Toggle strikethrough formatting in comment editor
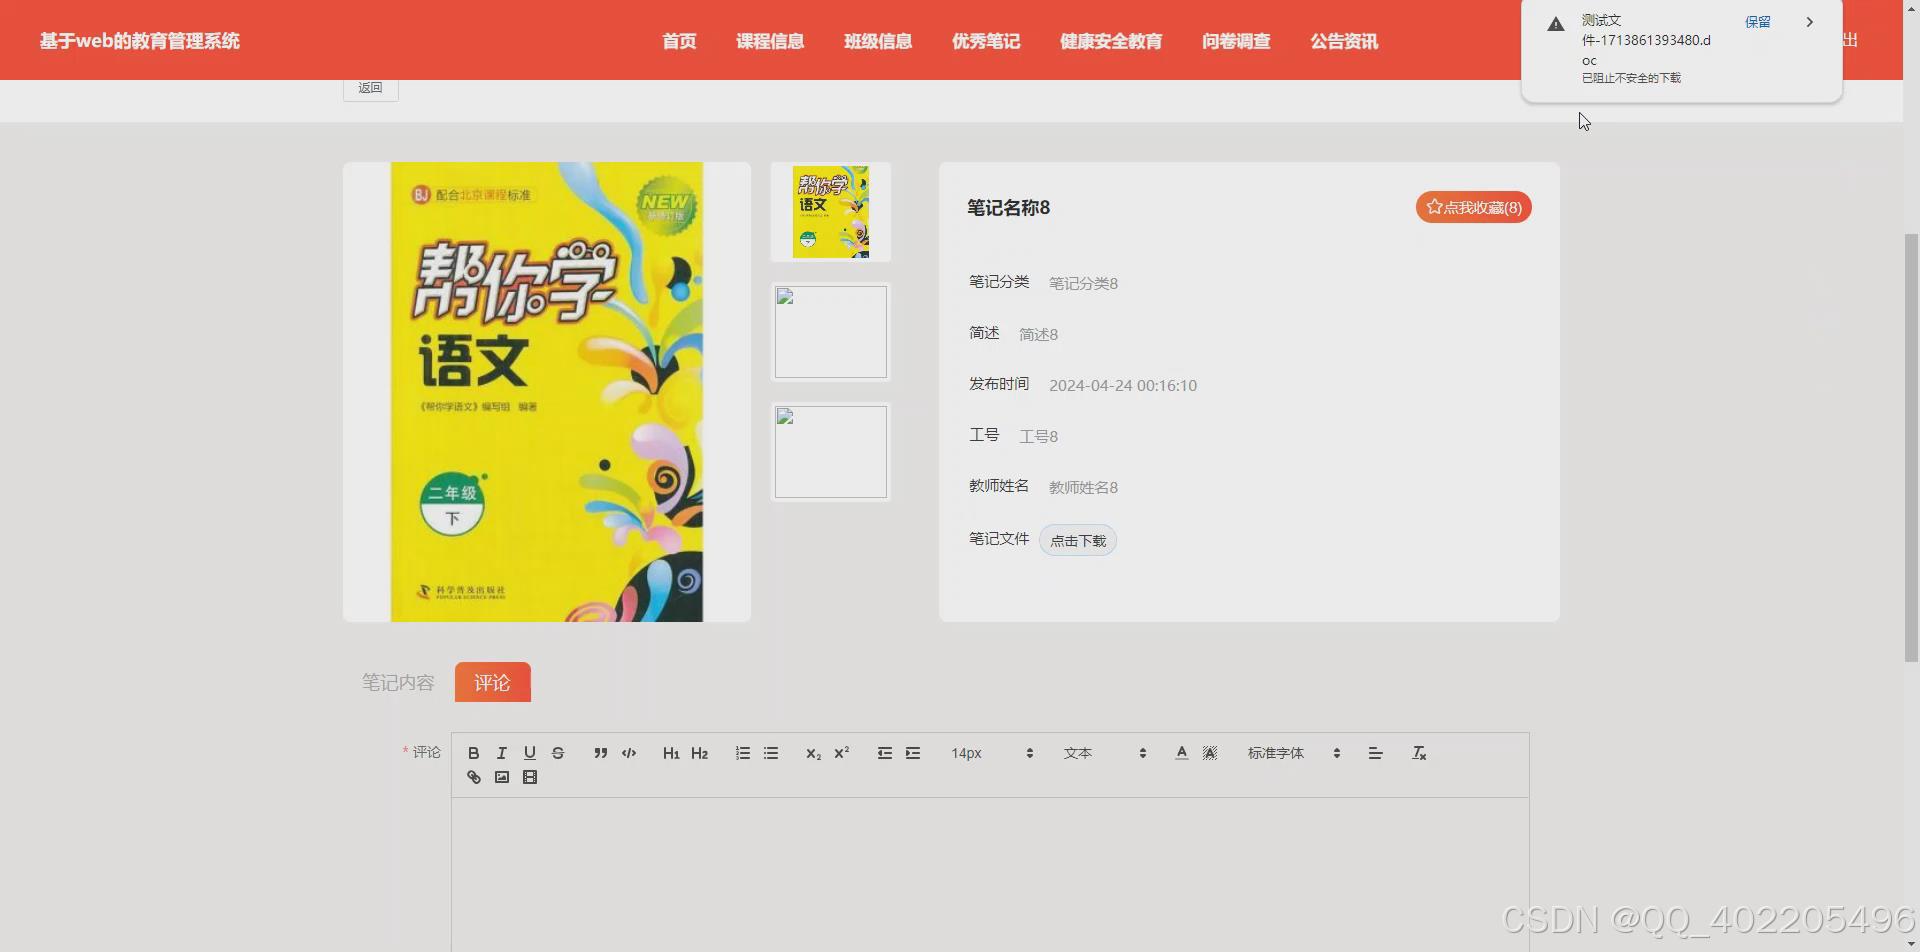 [x=558, y=753]
